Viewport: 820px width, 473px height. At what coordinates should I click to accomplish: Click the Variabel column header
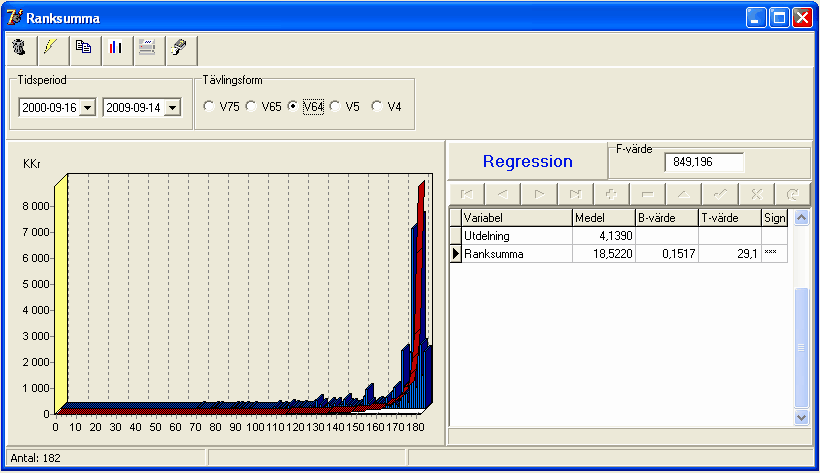coord(517,218)
